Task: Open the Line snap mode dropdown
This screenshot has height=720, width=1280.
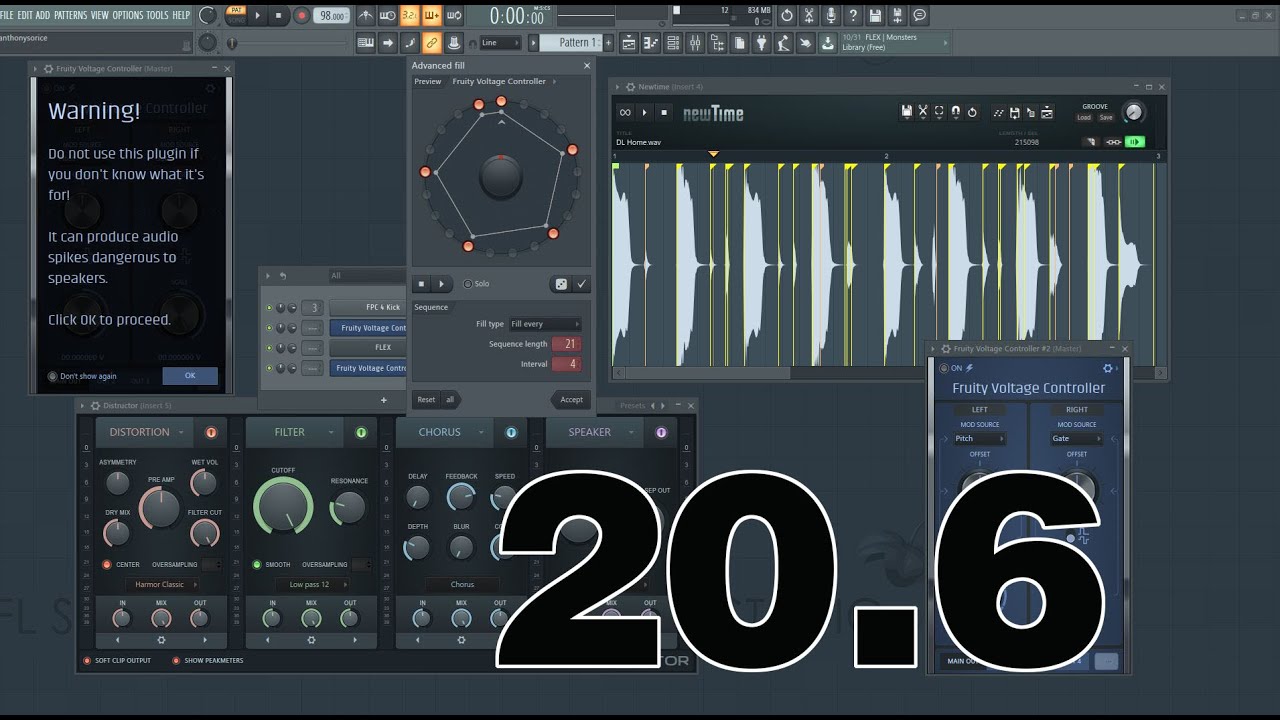Action: [500, 43]
